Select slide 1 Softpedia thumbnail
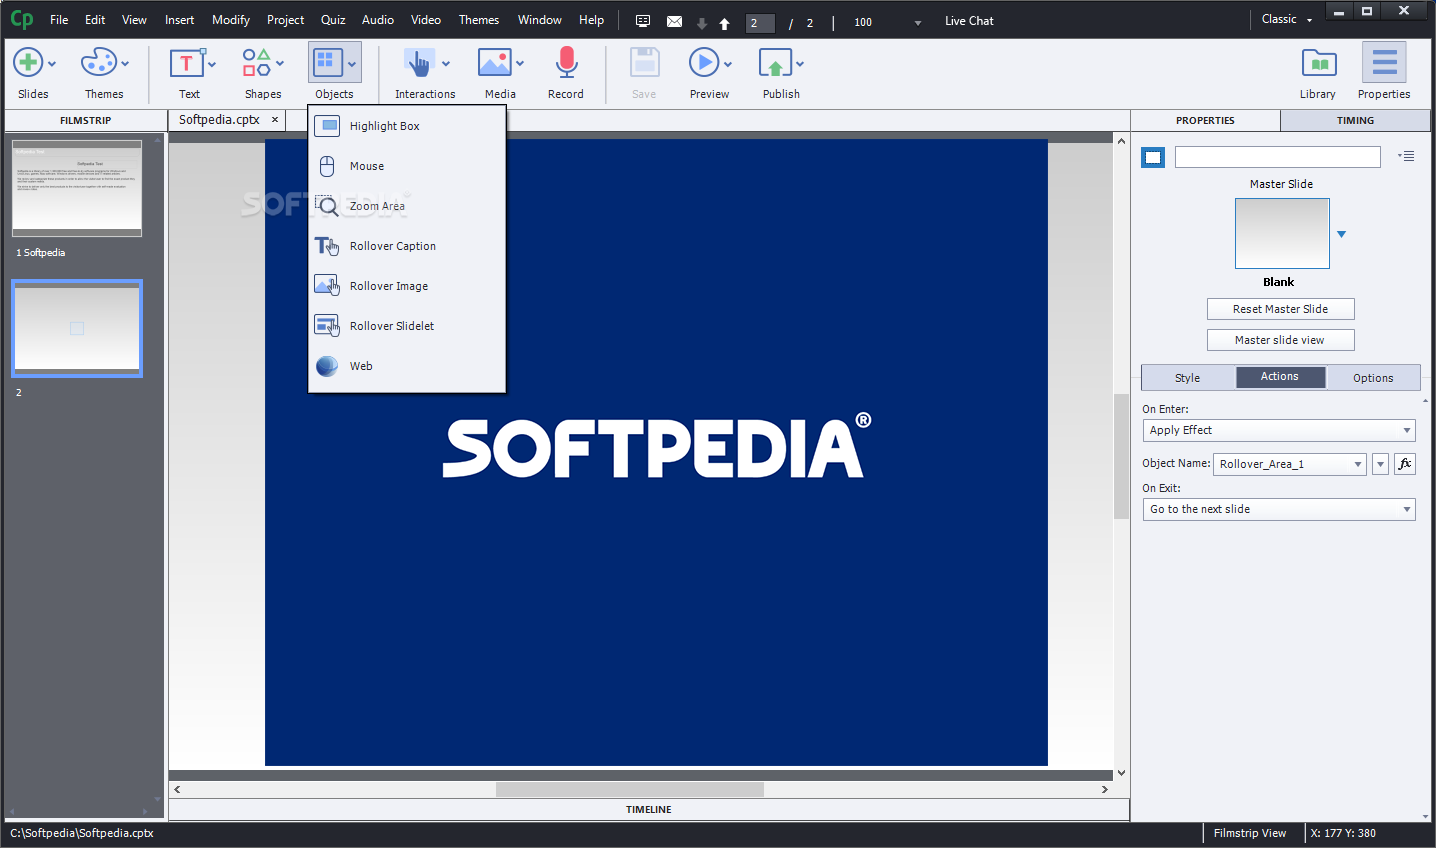The image size is (1436, 848). (77, 189)
